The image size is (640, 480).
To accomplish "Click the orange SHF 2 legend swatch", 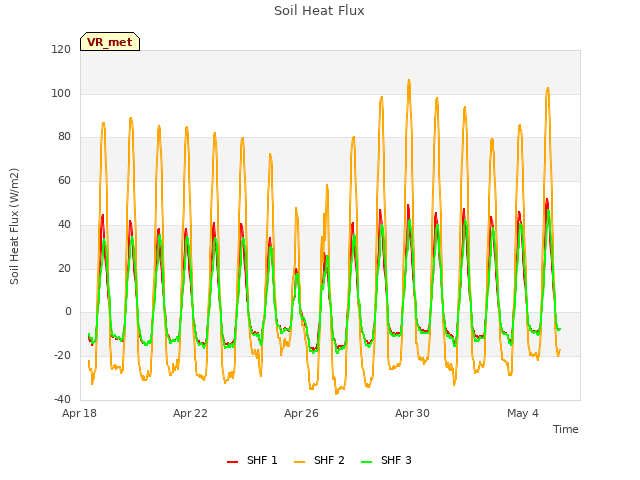I will [x=299, y=462].
